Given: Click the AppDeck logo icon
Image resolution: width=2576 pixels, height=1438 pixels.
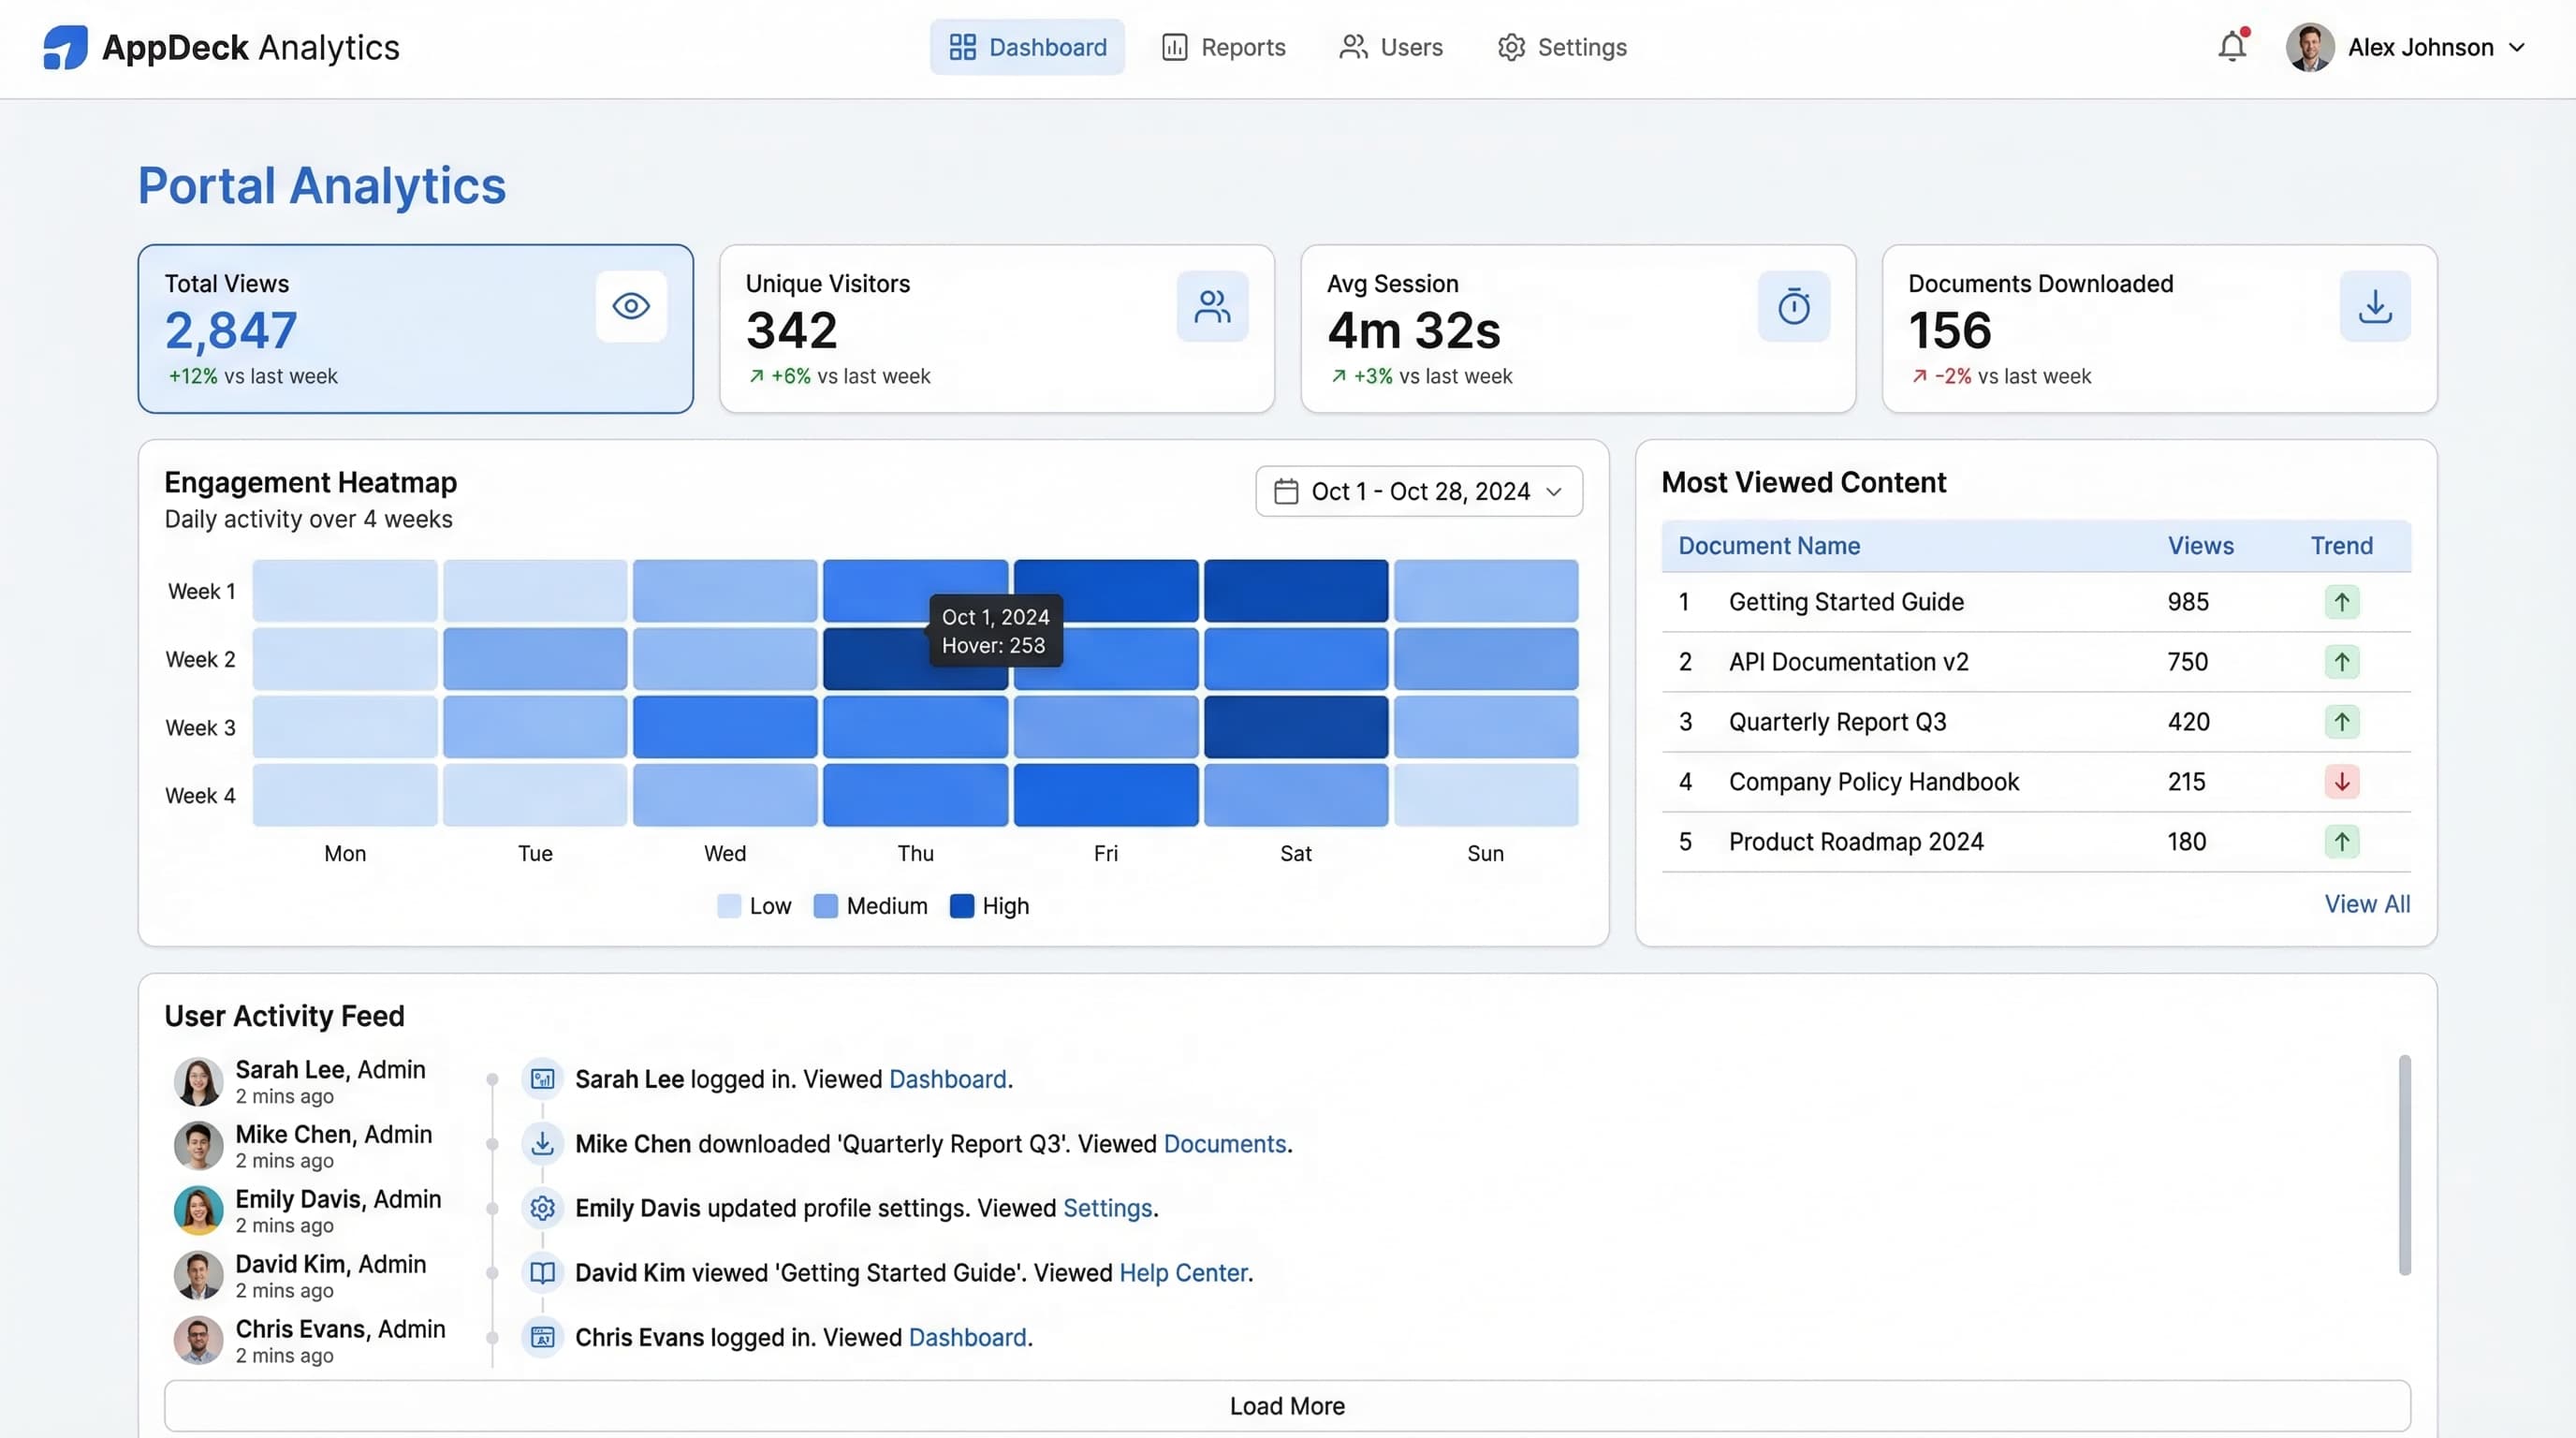Looking at the screenshot, I should [x=65, y=47].
